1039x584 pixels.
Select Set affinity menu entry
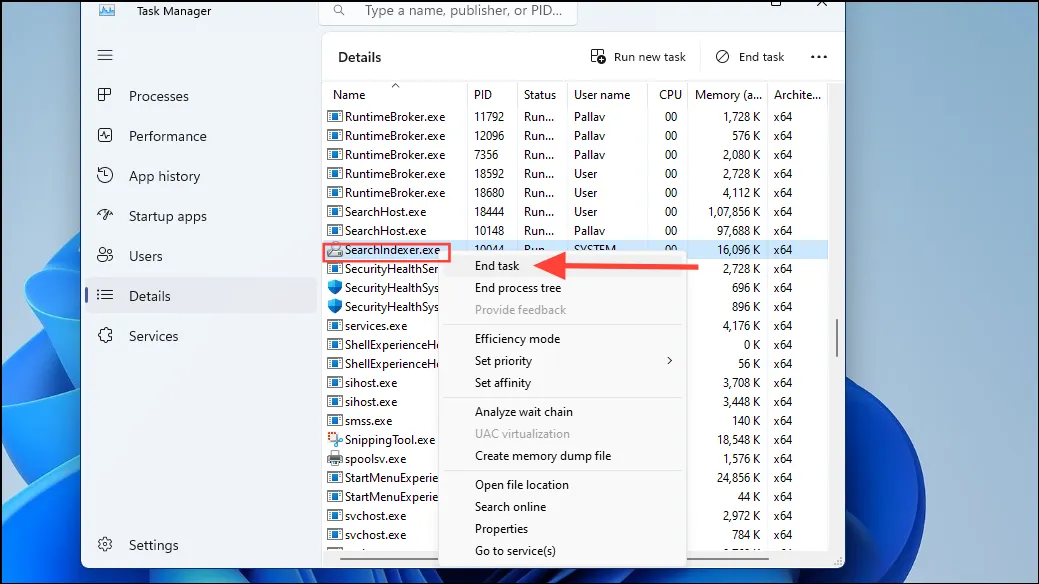click(503, 382)
